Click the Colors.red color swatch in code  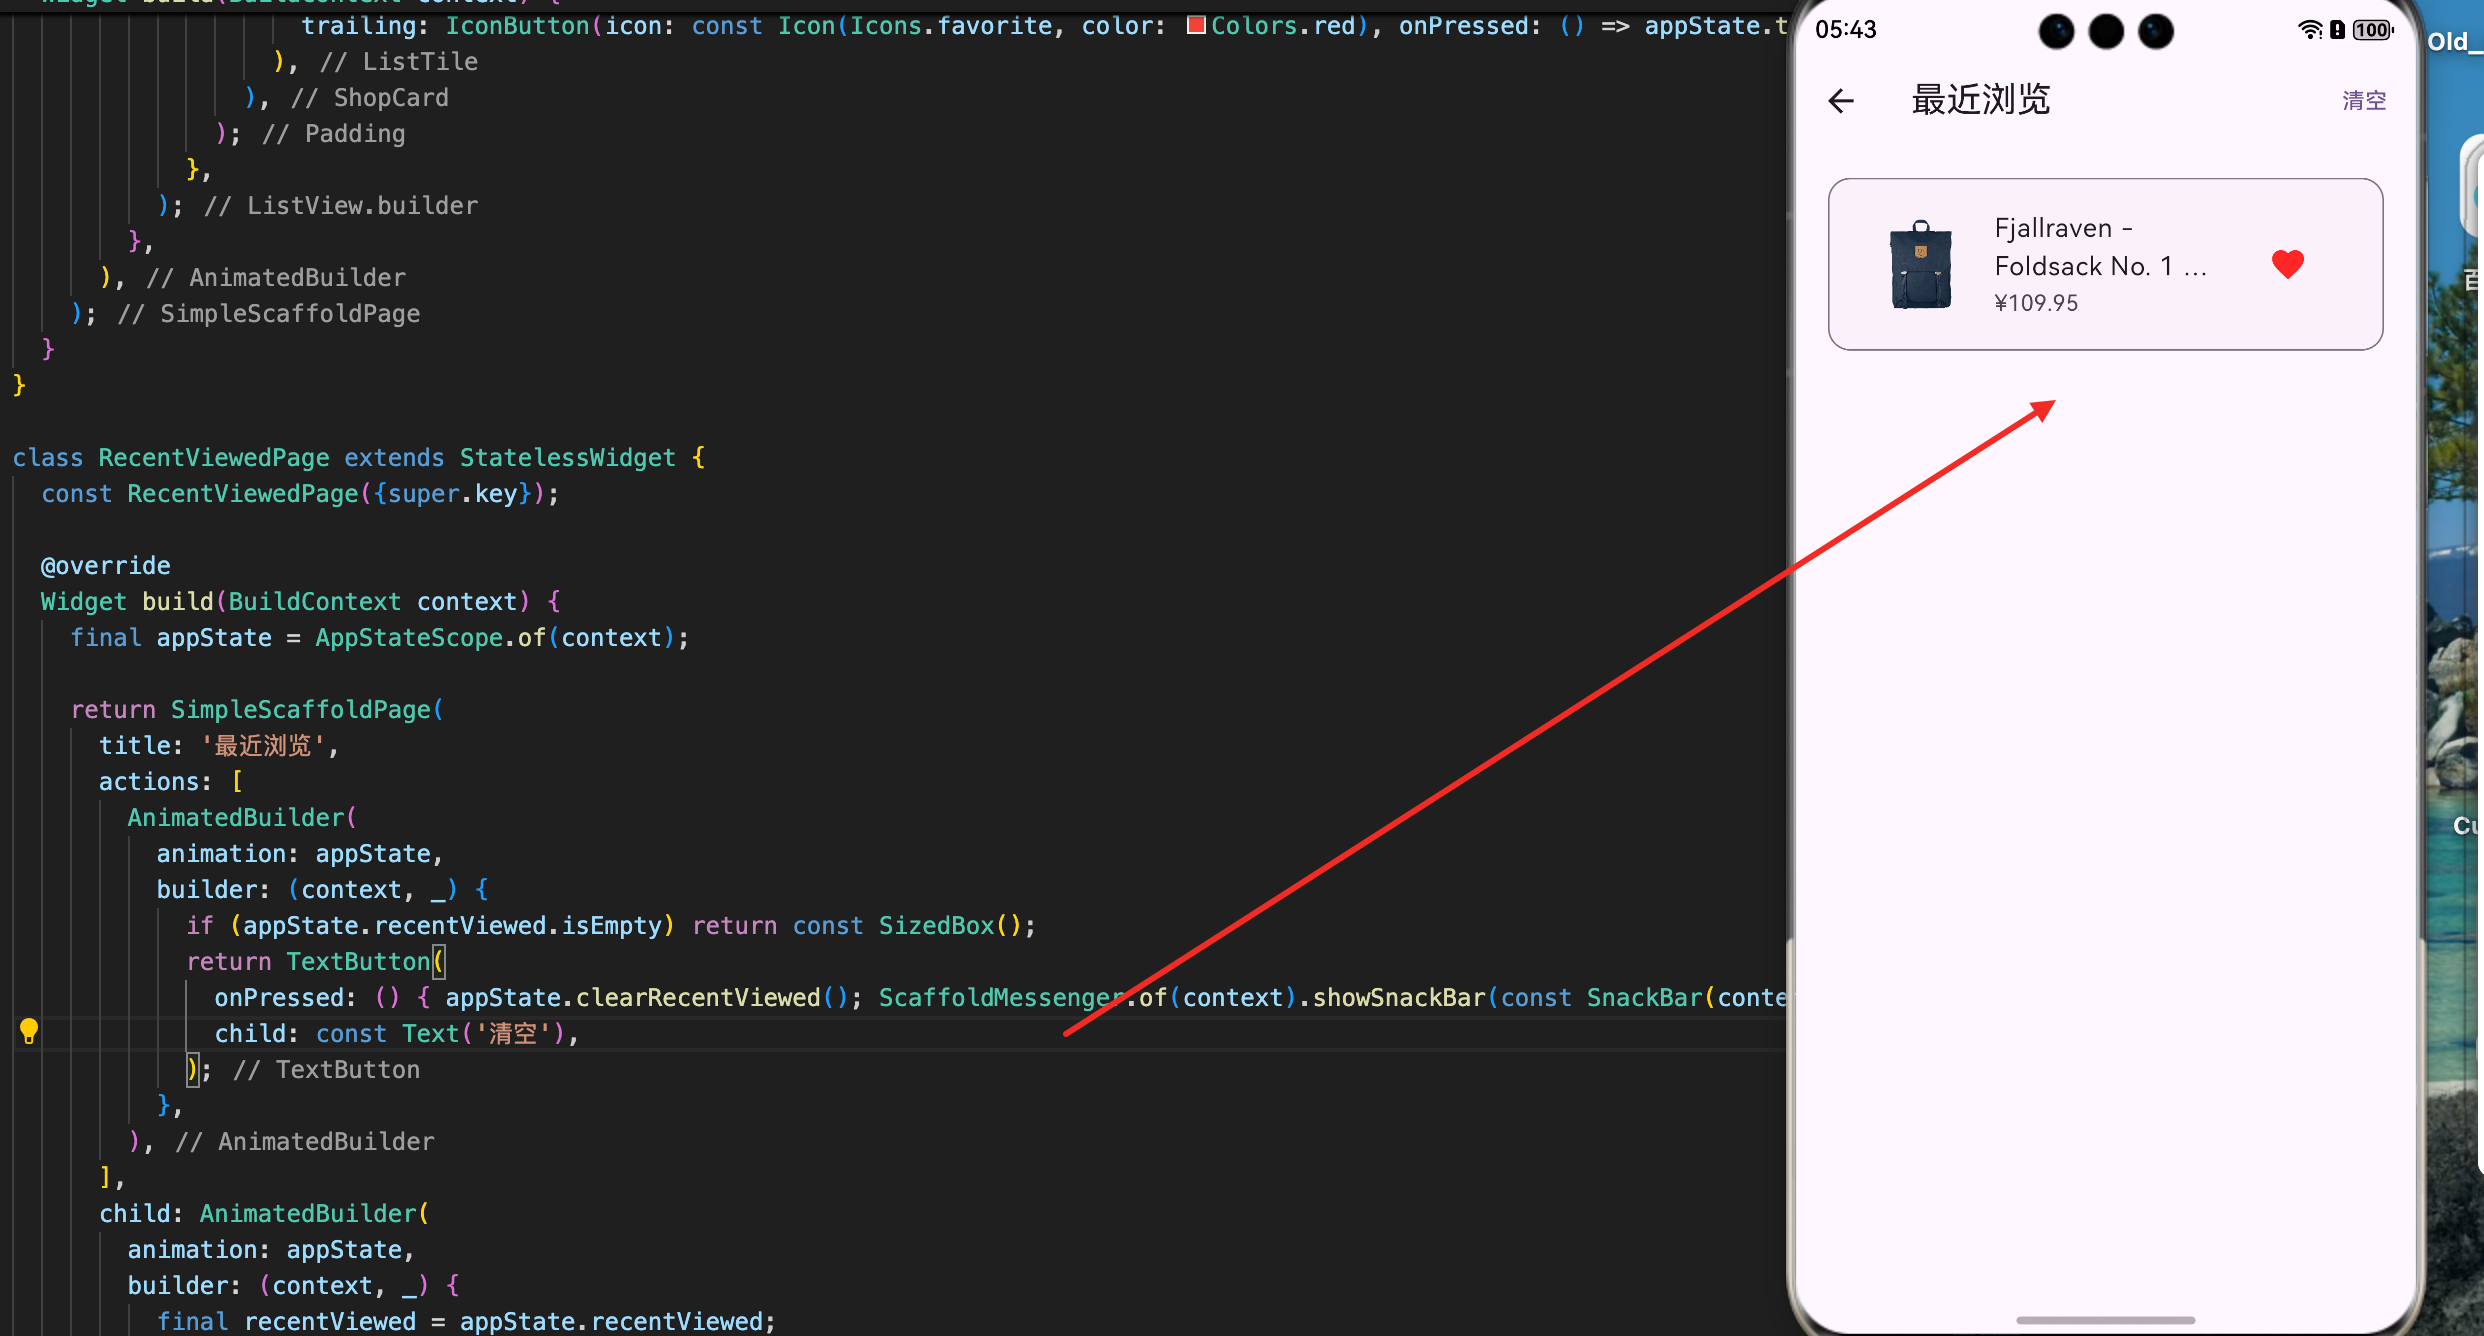(x=1195, y=26)
